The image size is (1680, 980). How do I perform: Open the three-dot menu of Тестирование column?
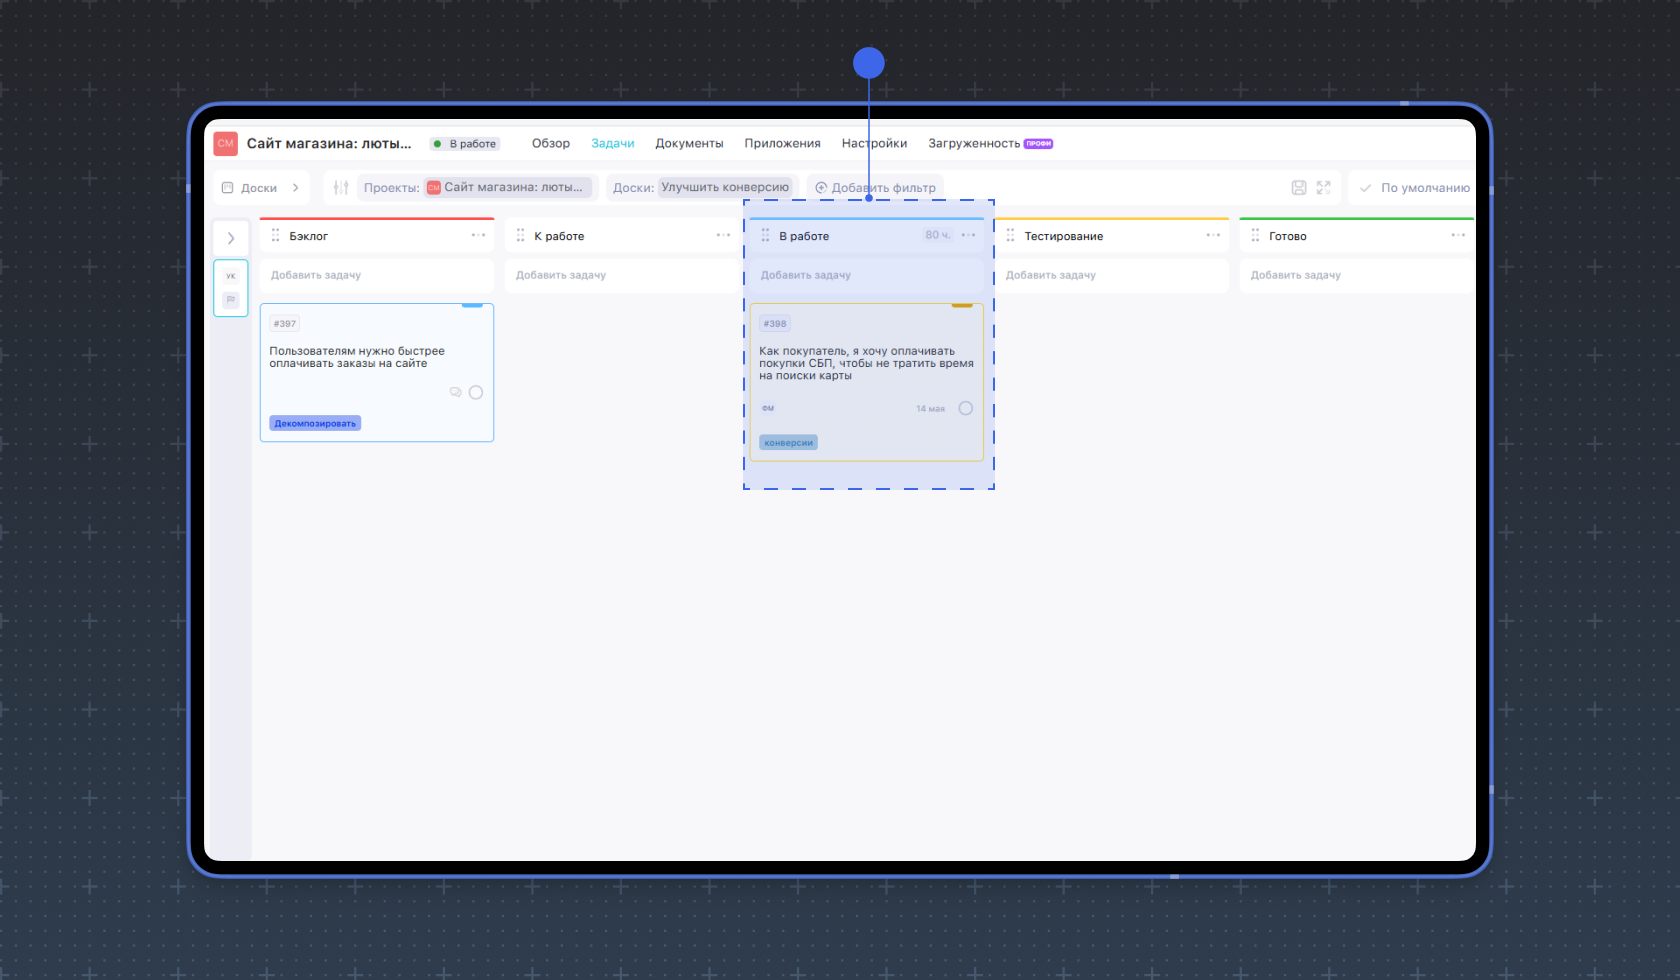coord(1213,236)
